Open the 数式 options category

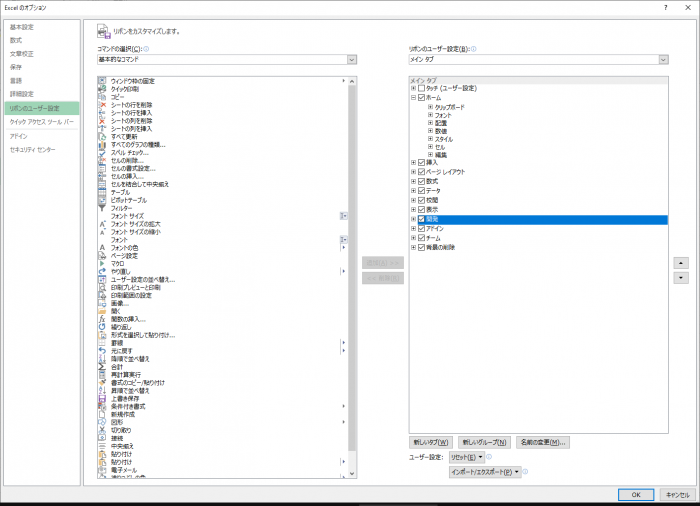point(18,40)
